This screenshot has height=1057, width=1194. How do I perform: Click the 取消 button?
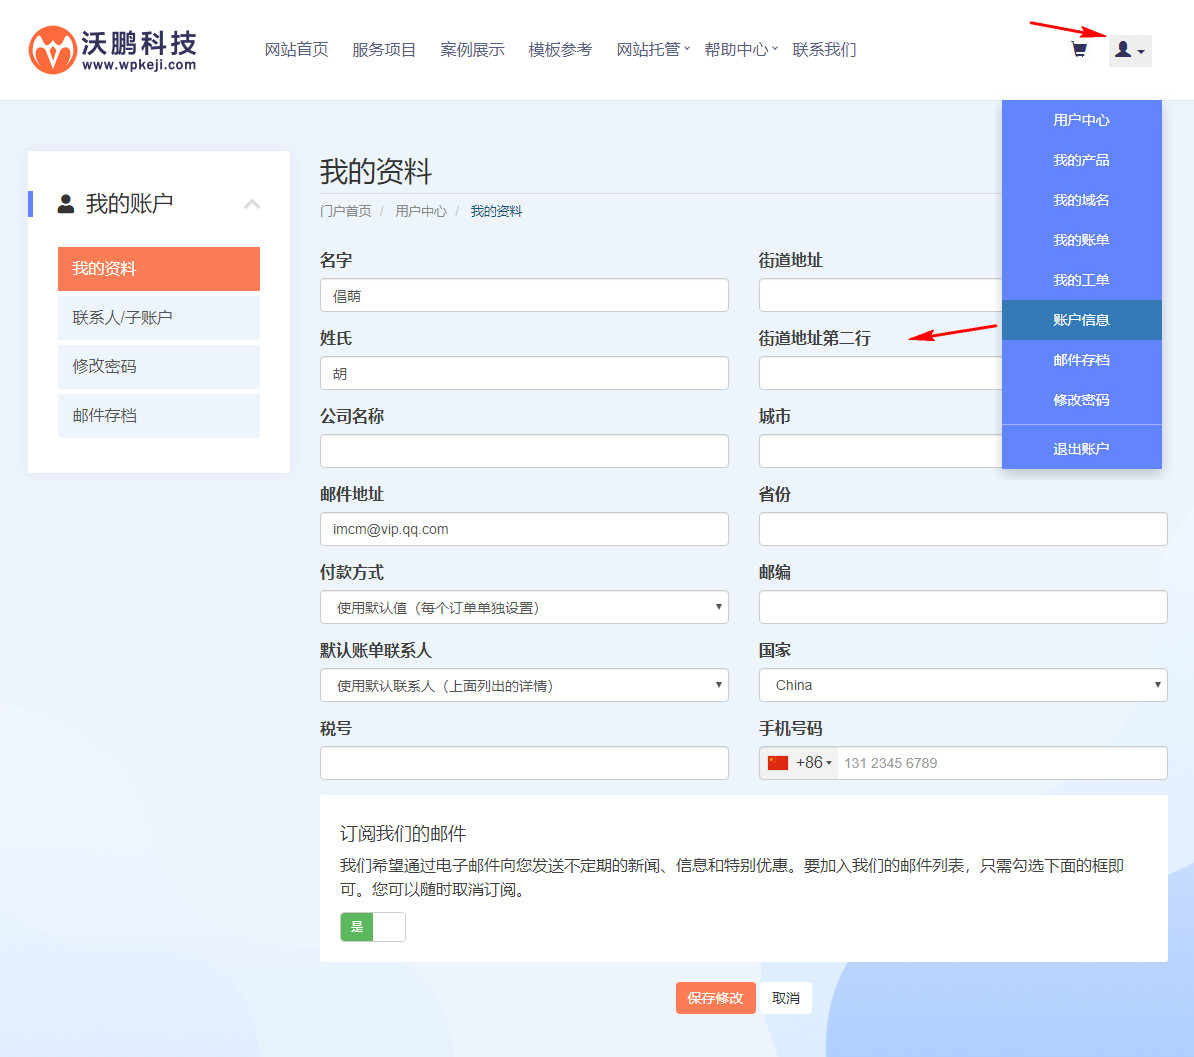[786, 998]
